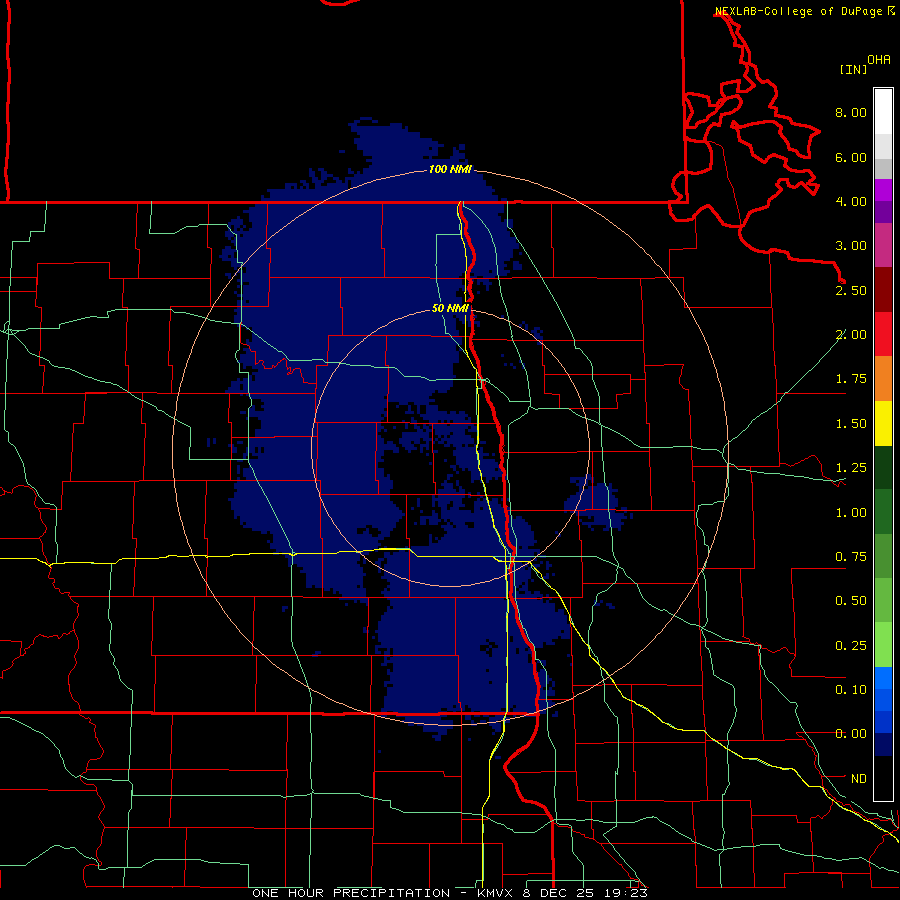Select the 1.25 legend value
Screen dimensions: 900x900
(x=851, y=468)
